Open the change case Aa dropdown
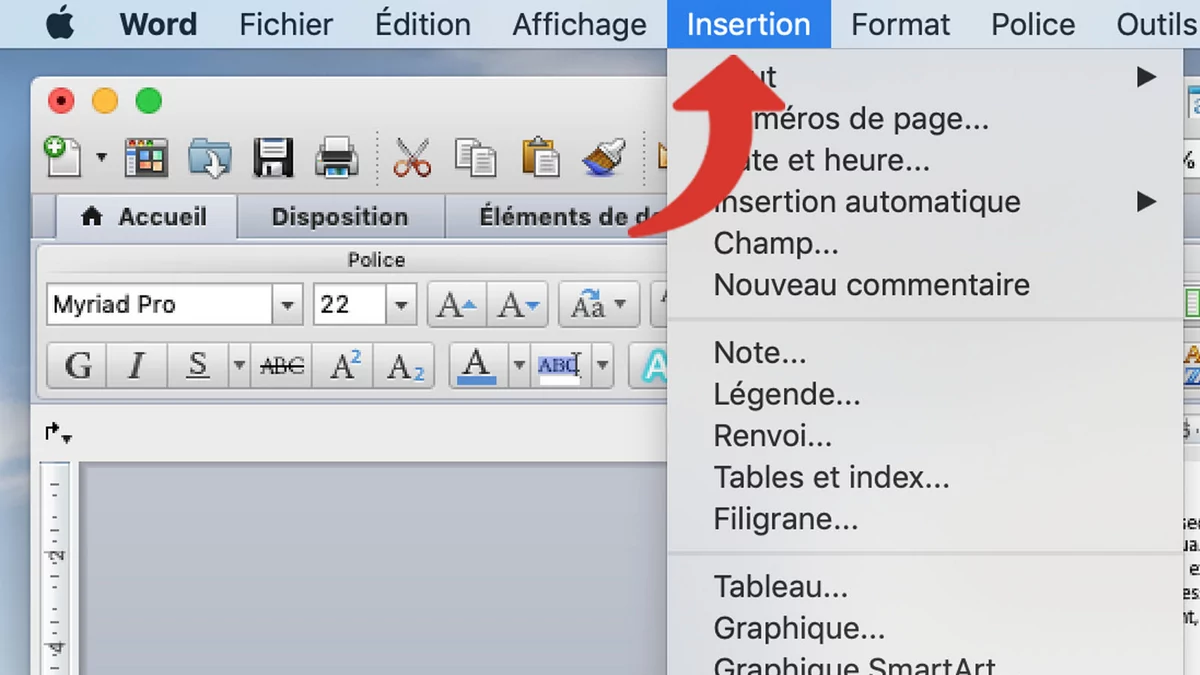This screenshot has height=675, width=1200. tap(598, 305)
